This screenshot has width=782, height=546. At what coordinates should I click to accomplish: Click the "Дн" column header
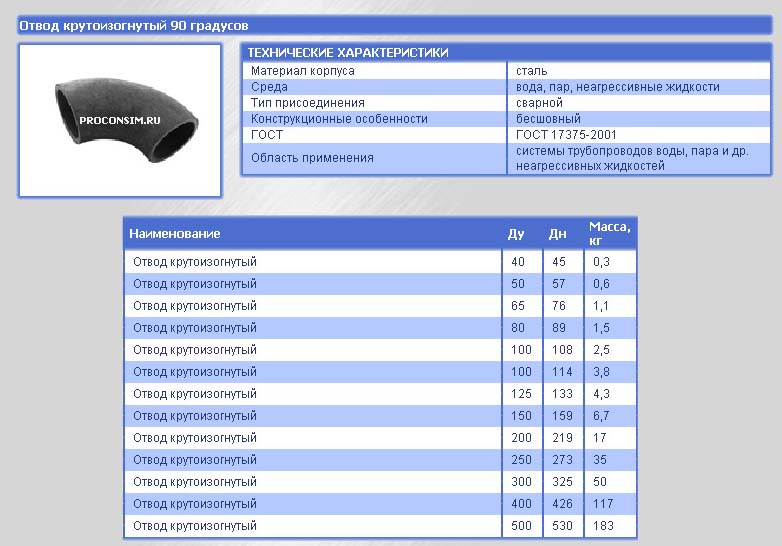pos(557,234)
